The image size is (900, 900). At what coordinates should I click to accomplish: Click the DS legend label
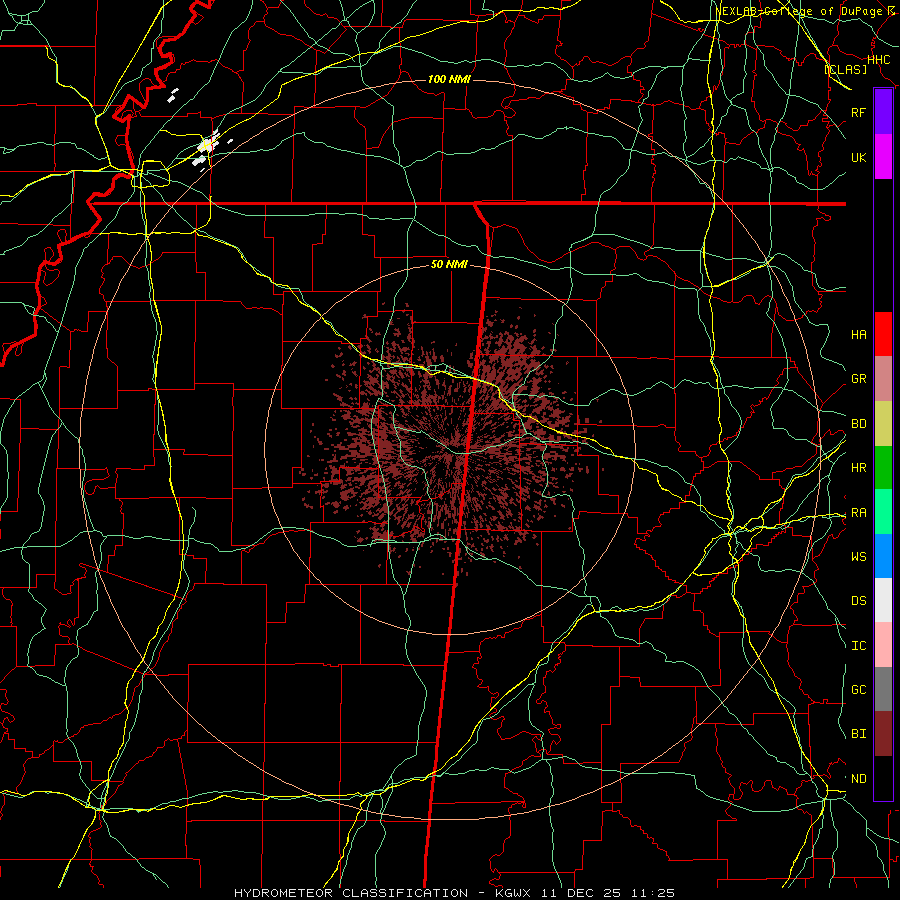click(859, 600)
